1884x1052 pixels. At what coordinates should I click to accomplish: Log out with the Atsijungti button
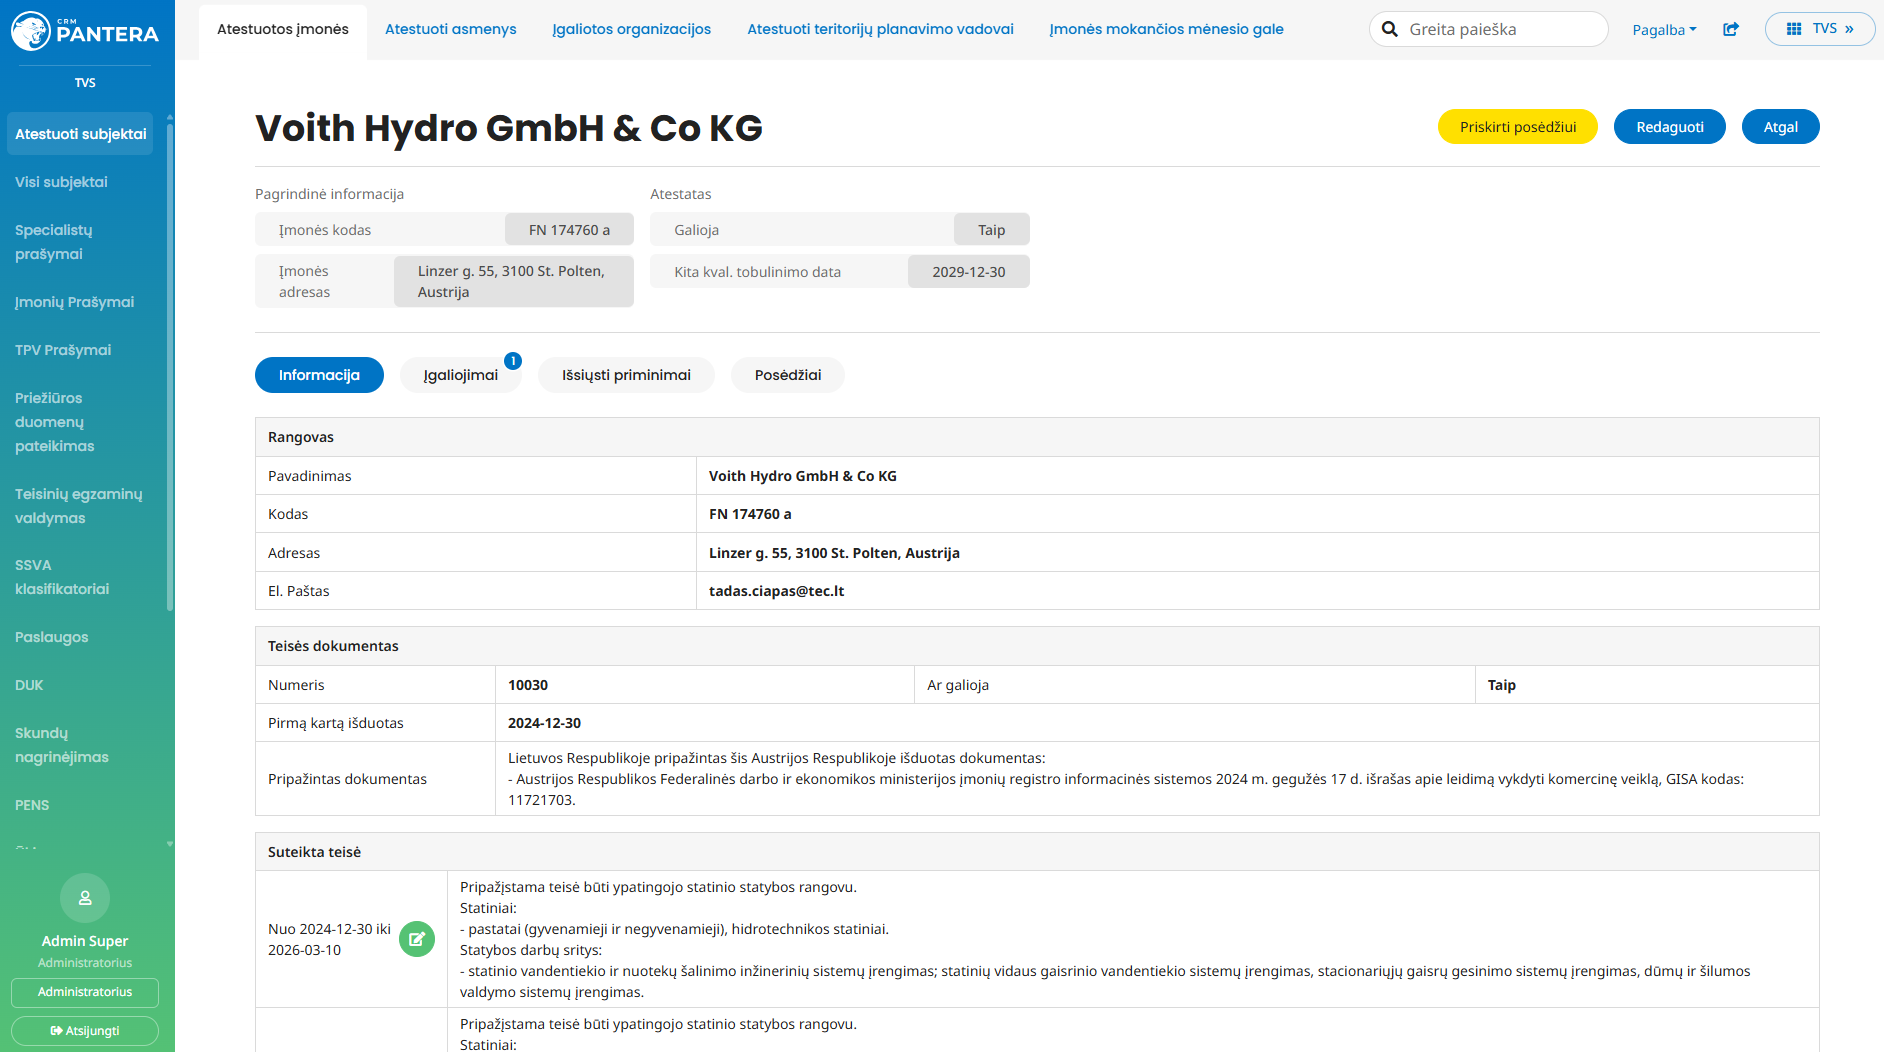coord(85,1031)
